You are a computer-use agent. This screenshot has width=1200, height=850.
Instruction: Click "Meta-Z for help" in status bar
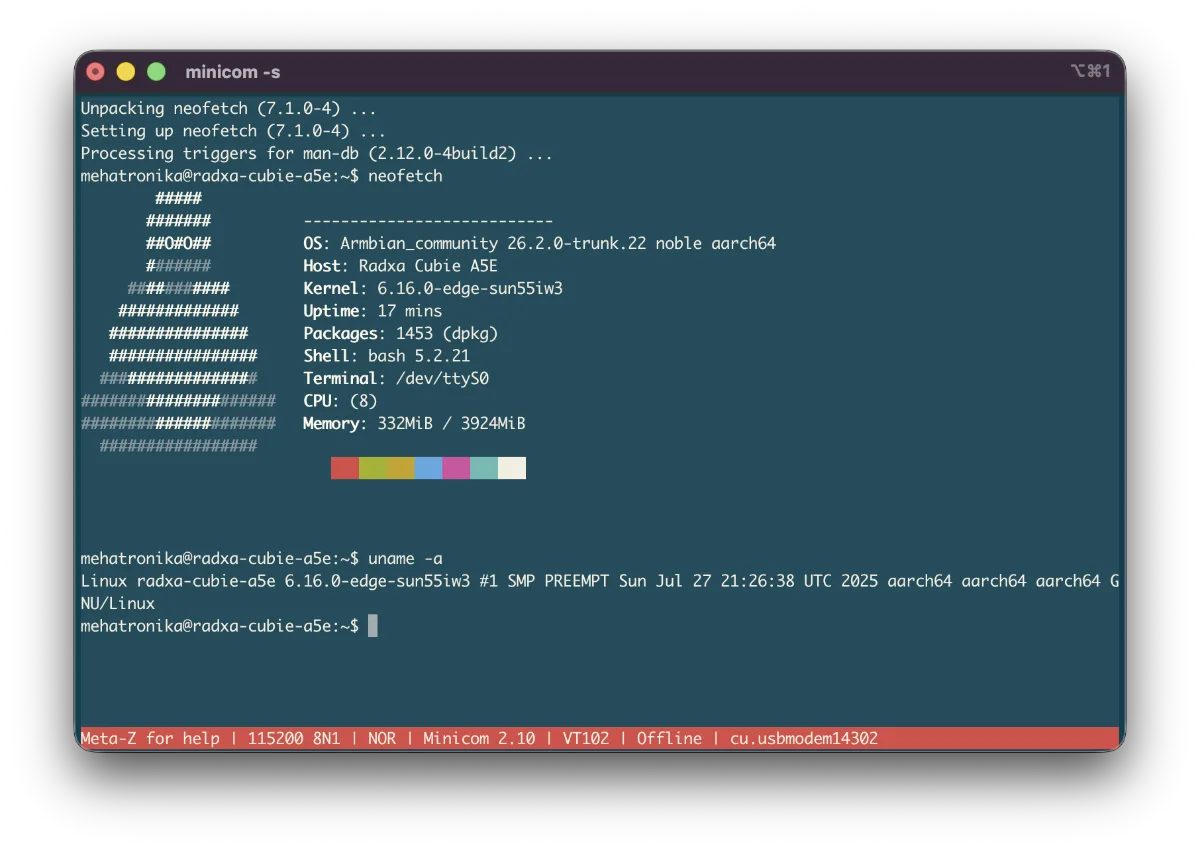(x=150, y=738)
